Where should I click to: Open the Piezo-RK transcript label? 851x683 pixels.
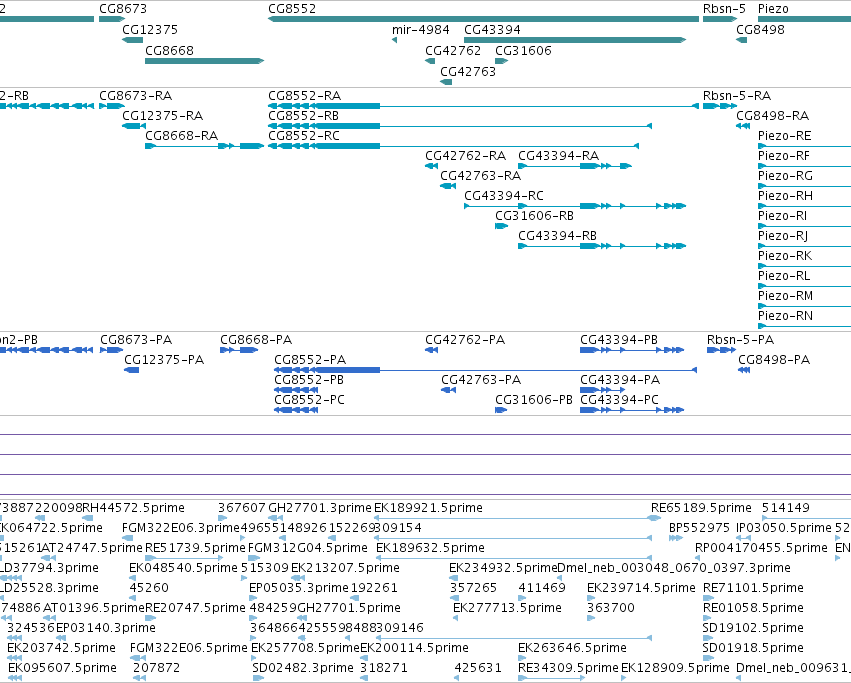(x=785, y=256)
